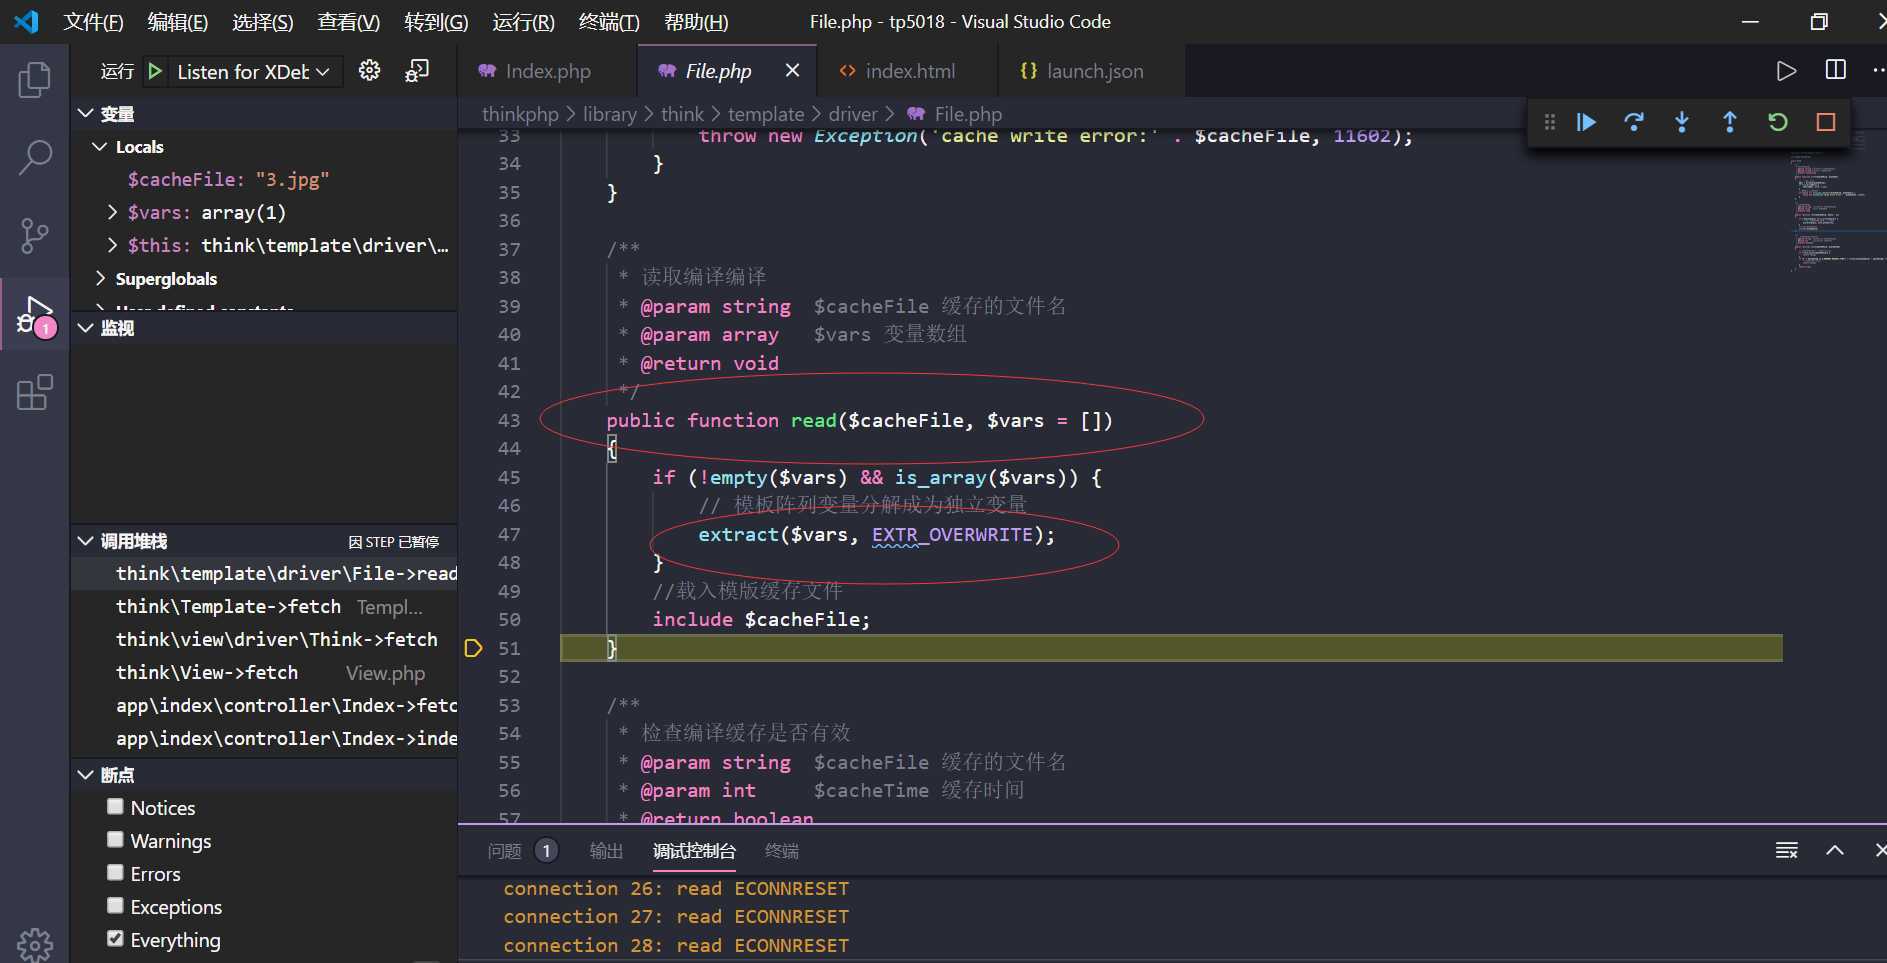Expand the Superglobals scope
The height and width of the screenshot is (963, 1887).
pos(99,278)
